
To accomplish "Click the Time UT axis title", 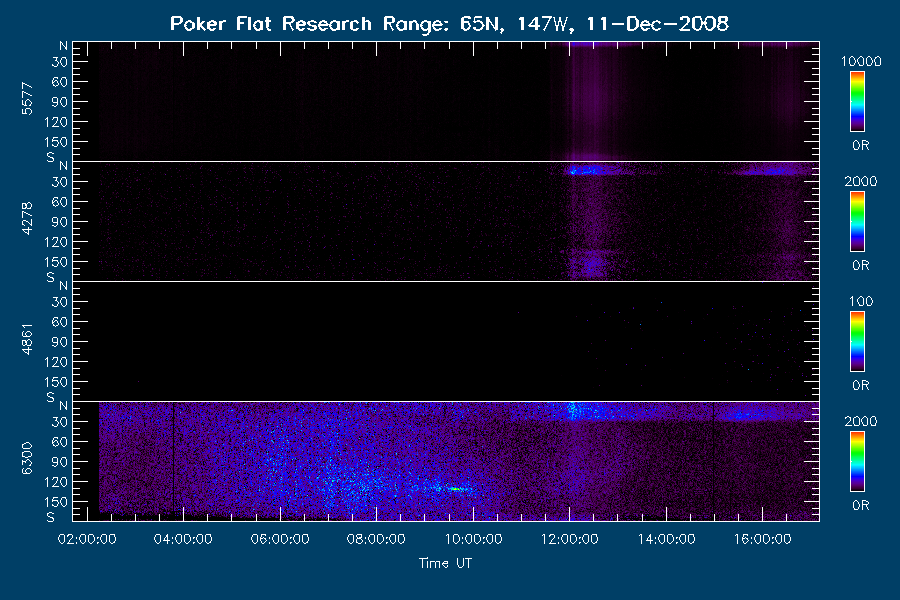I will point(445,563).
